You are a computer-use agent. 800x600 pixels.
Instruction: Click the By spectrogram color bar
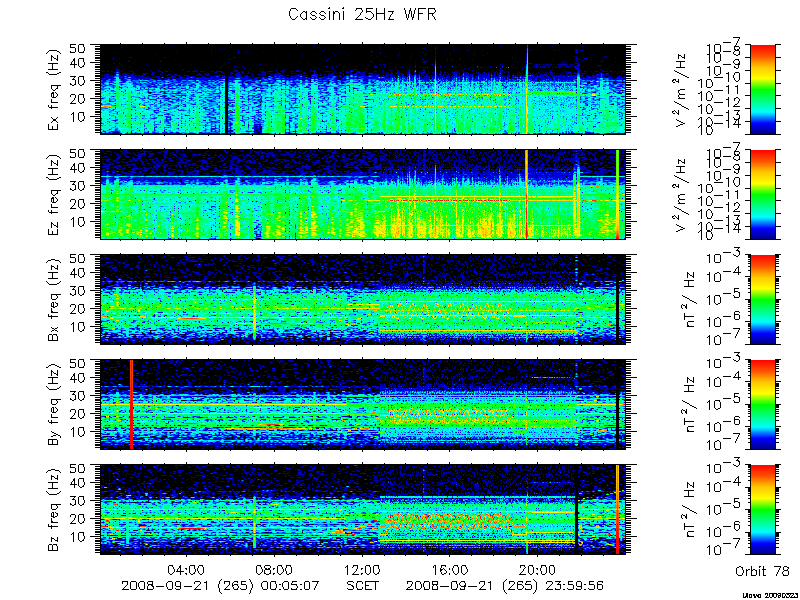pos(762,405)
